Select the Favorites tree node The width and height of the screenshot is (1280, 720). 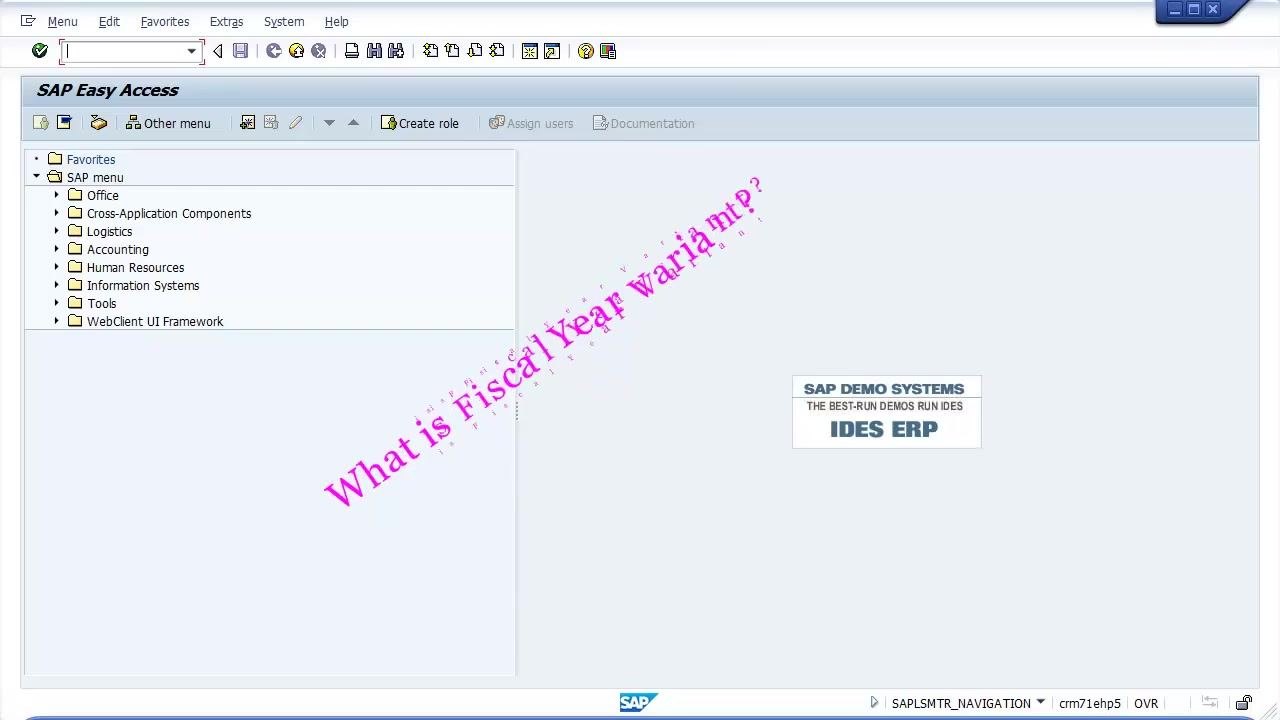(x=91, y=159)
